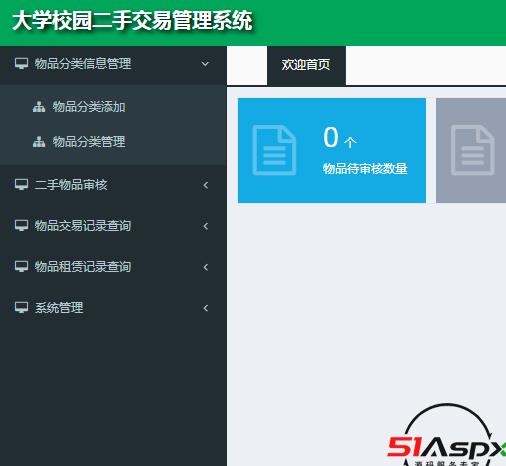The height and width of the screenshot is (466, 506).
Task: Switch to the 欢迎首页 tab
Action: pos(306,65)
